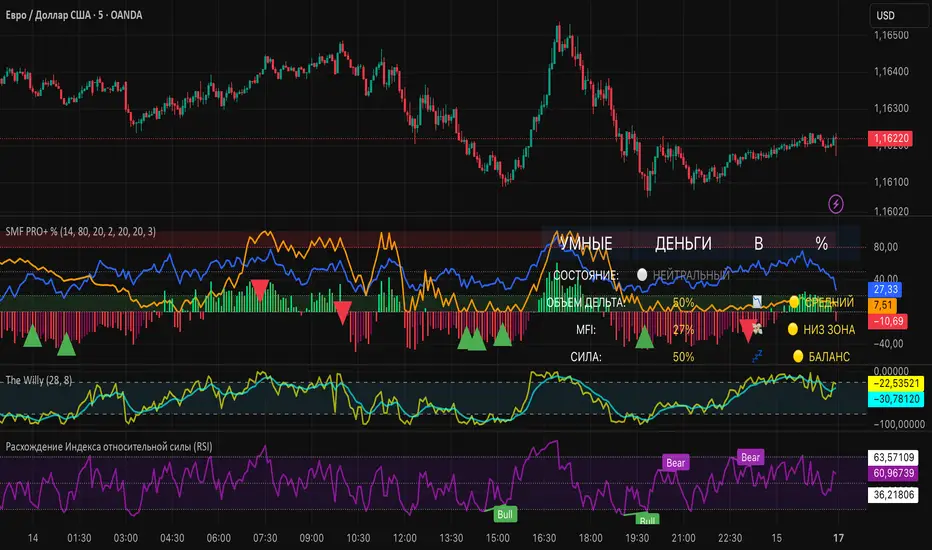Click the red down-triangle signal near 07:30
The height and width of the screenshot is (550, 932).
[259, 289]
